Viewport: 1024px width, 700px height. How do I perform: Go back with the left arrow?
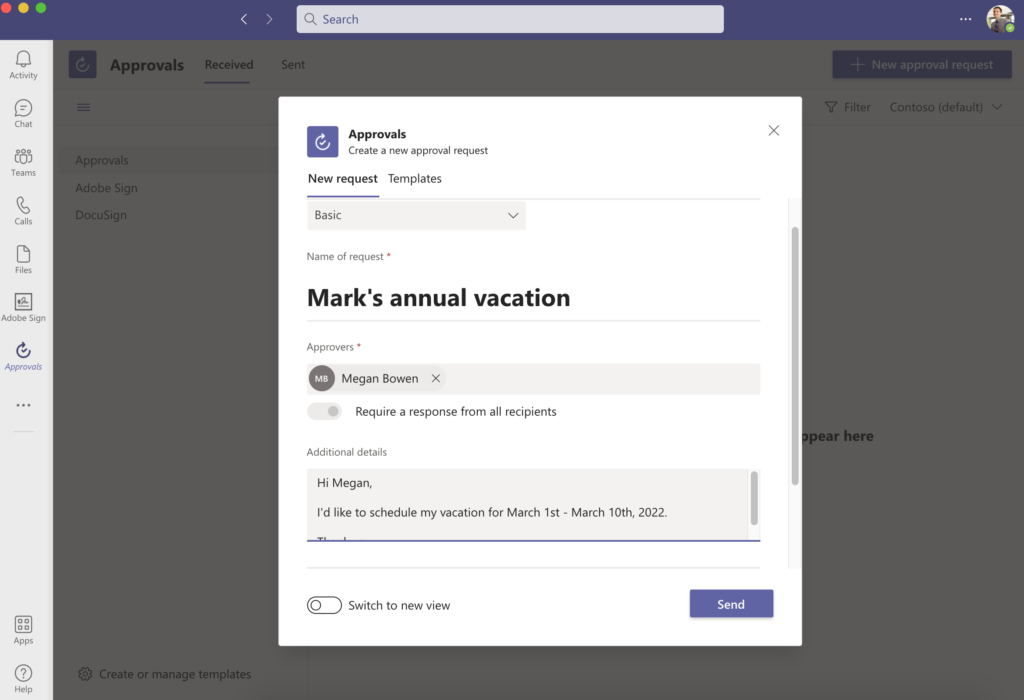click(244, 19)
